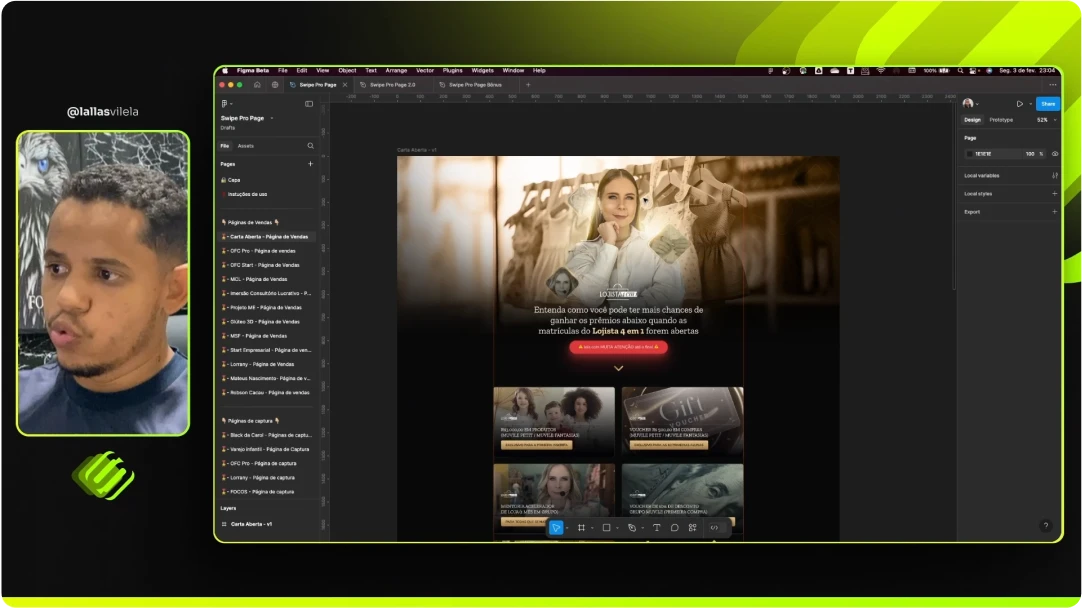Toggle page background visibility eye icon
The width and height of the screenshot is (1082, 608).
coord(1055,154)
